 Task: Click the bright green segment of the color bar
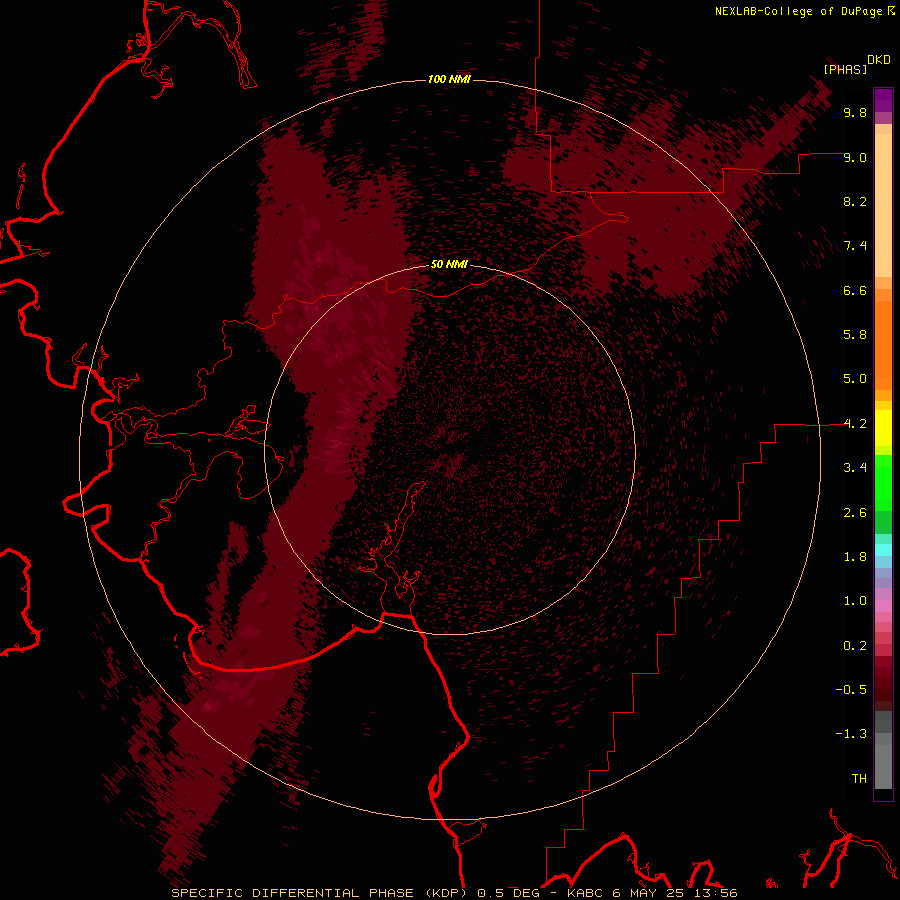coord(883,483)
